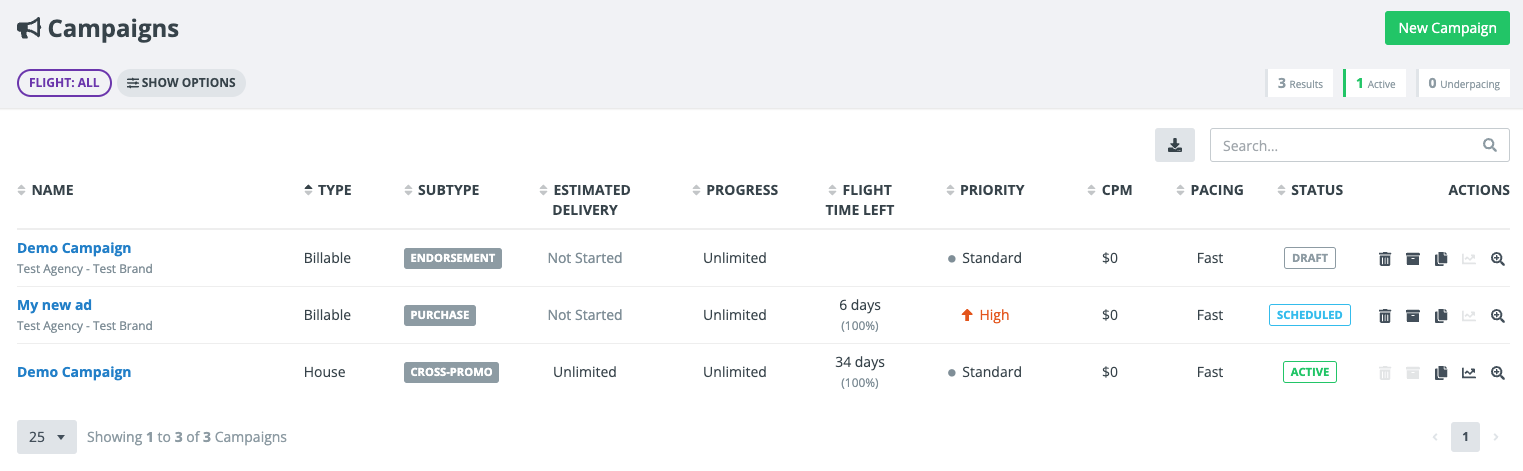
Task: Open the 25 rows-per-page dropdown
Action: [x=47, y=437]
